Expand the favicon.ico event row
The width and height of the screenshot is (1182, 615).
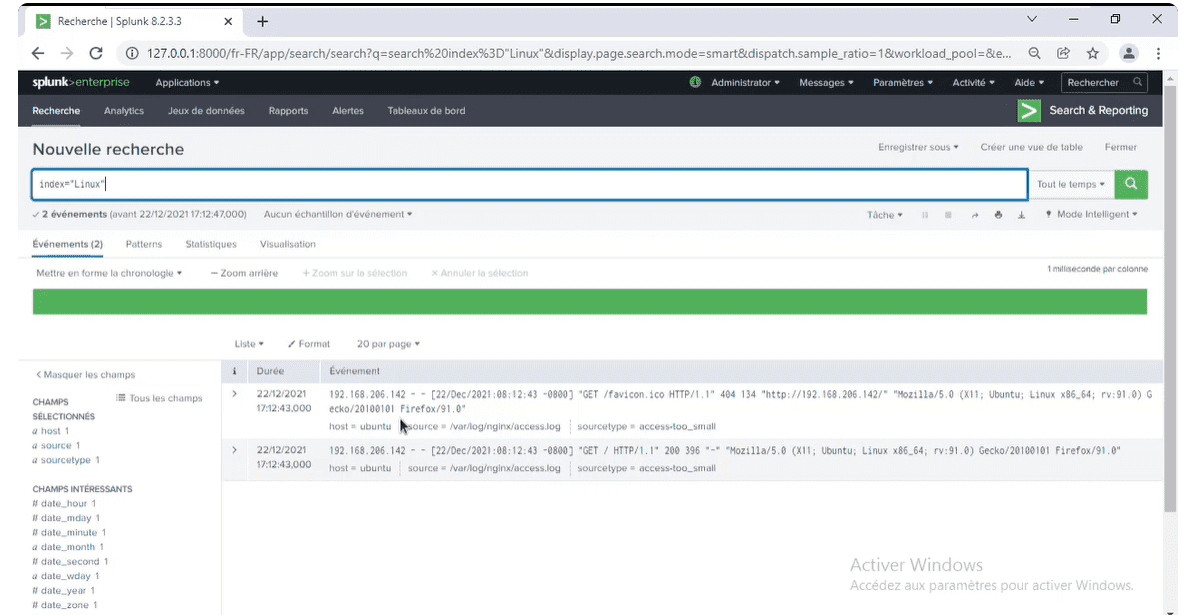coord(234,393)
